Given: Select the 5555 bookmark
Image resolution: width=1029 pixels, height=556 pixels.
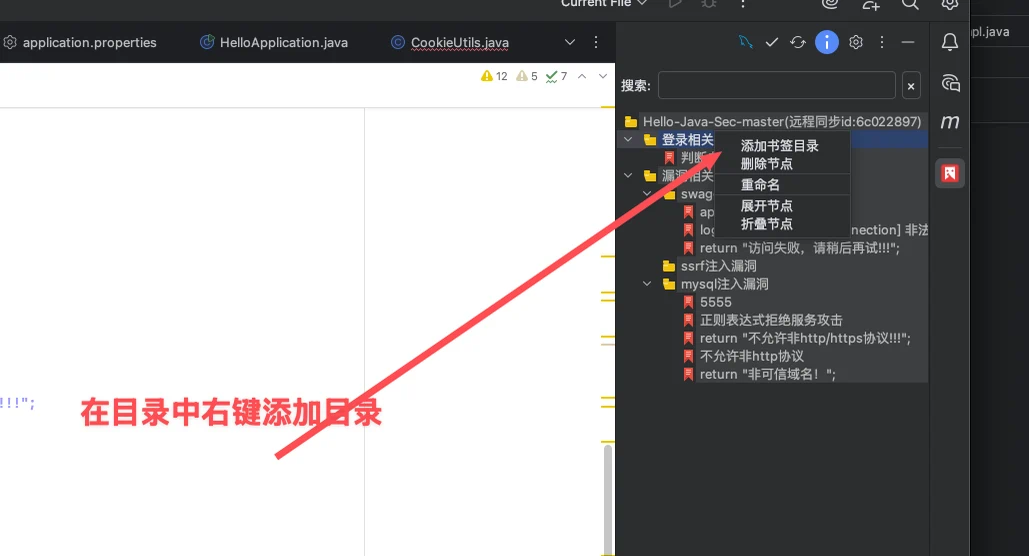Looking at the screenshot, I should [707, 302].
